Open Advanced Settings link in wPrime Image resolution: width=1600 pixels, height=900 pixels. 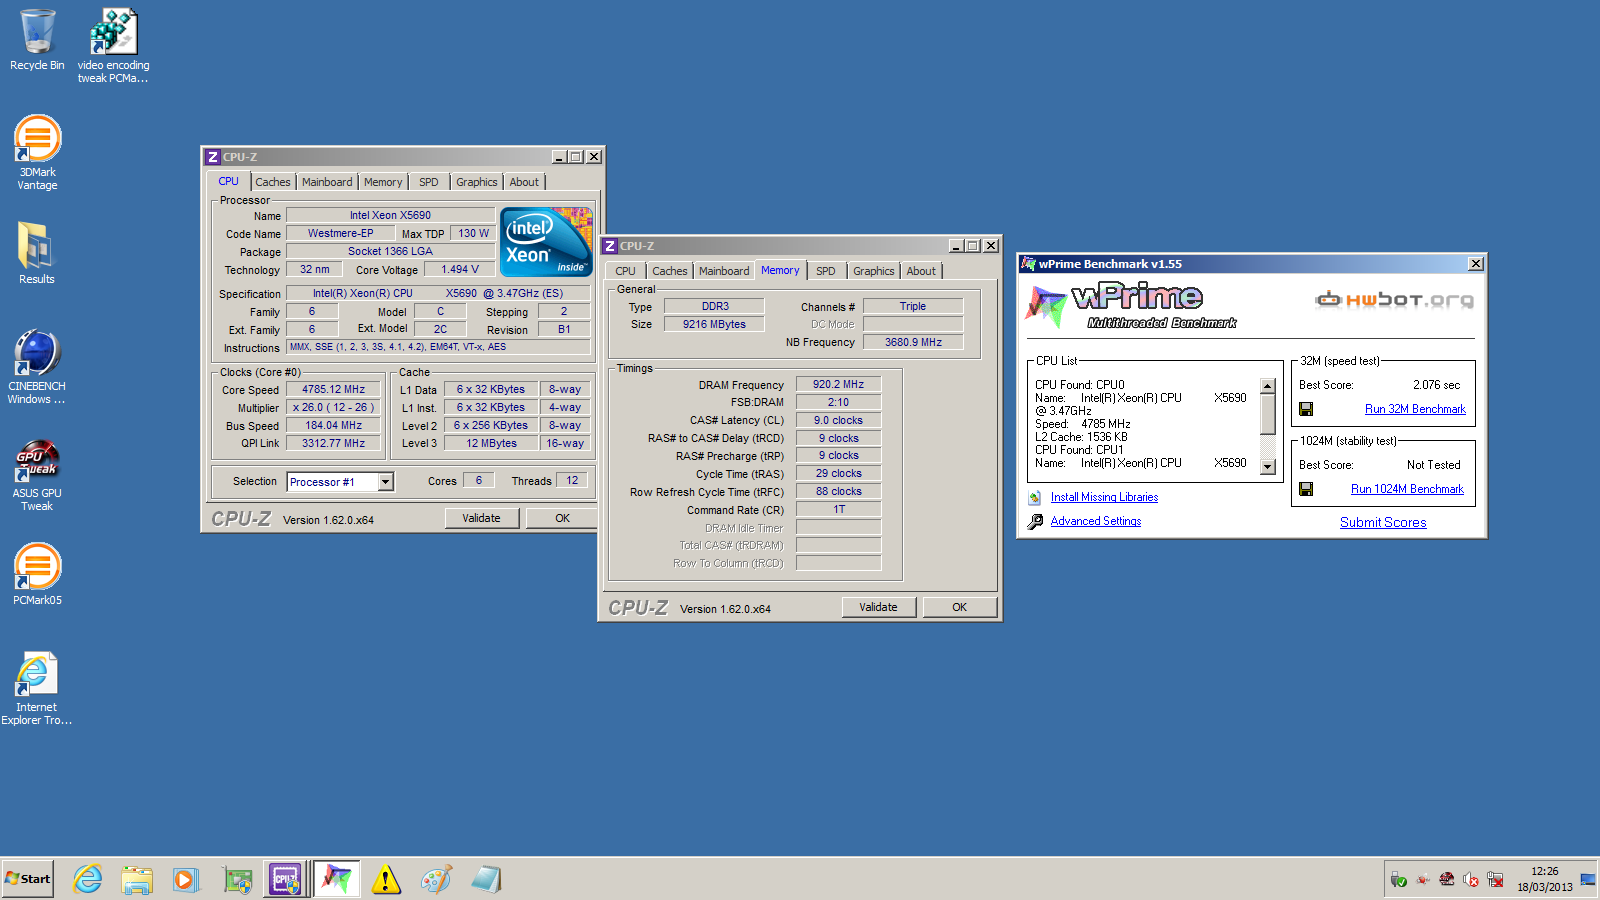(x=1096, y=521)
